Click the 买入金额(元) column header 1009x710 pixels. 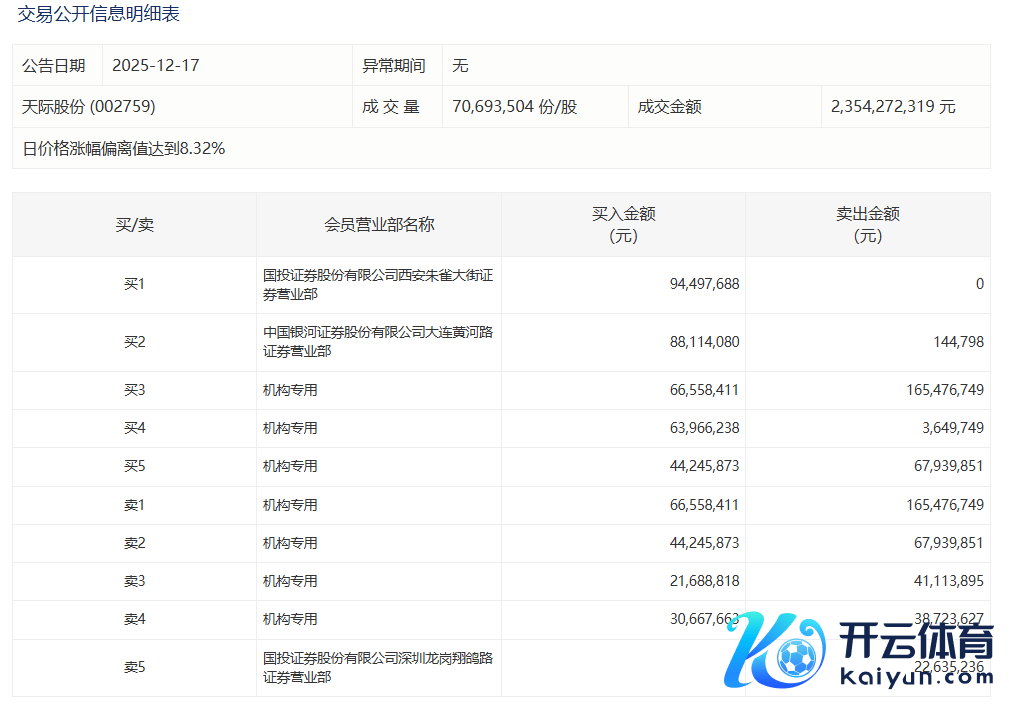tap(623, 225)
